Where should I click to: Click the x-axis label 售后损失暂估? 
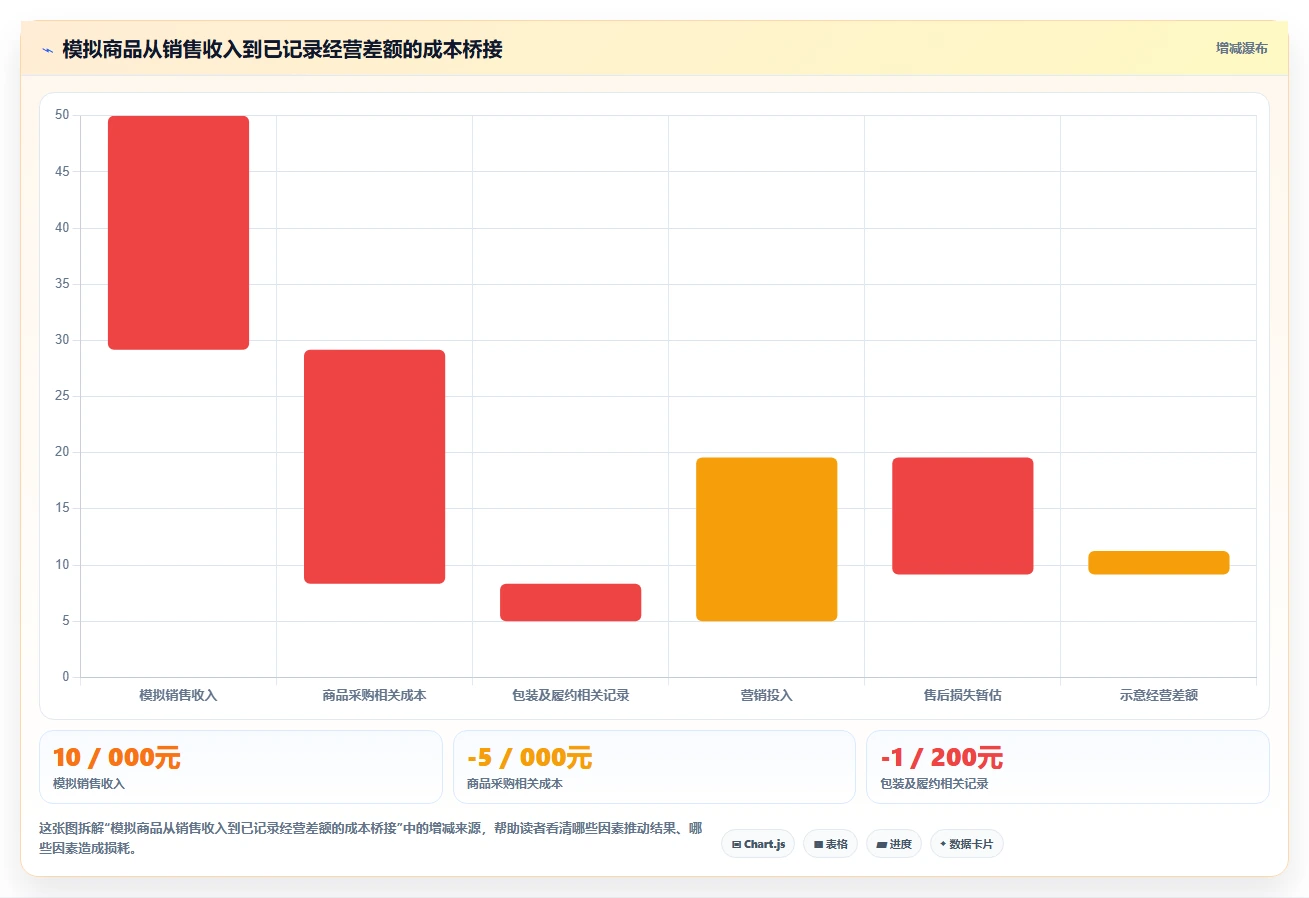[962, 695]
